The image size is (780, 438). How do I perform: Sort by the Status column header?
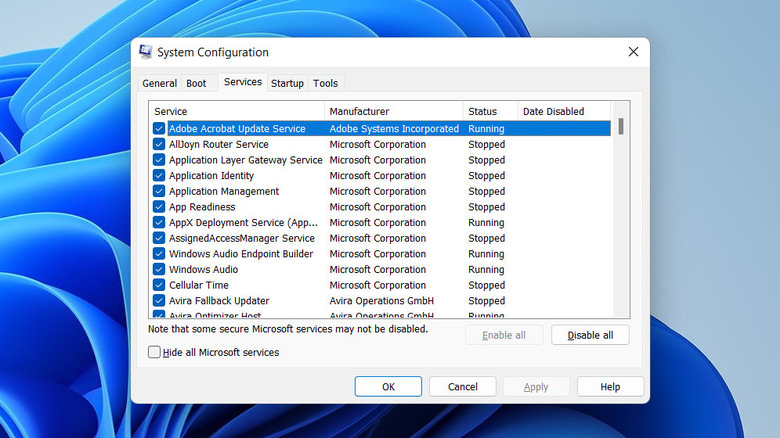coord(490,111)
